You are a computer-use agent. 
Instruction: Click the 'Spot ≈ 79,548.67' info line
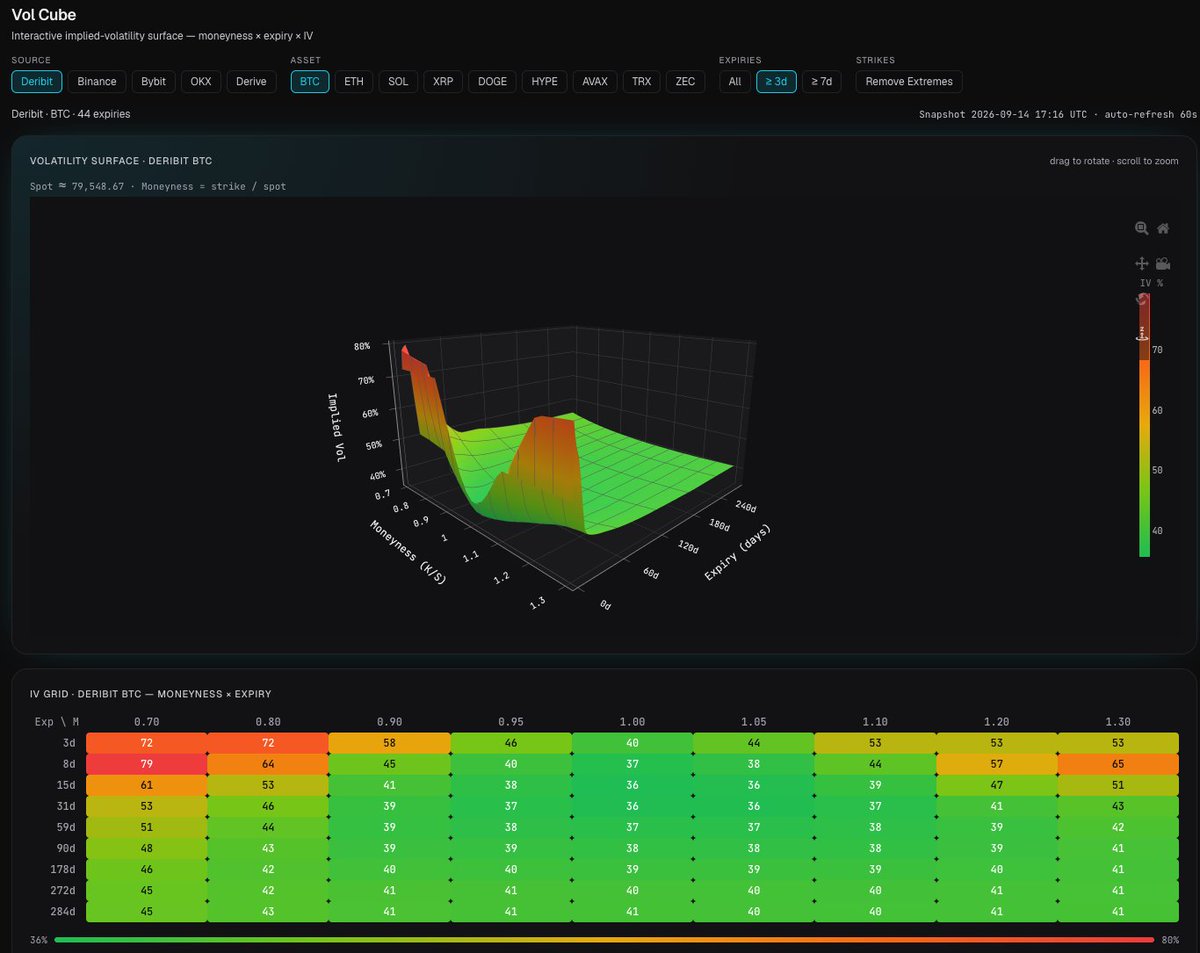point(158,186)
